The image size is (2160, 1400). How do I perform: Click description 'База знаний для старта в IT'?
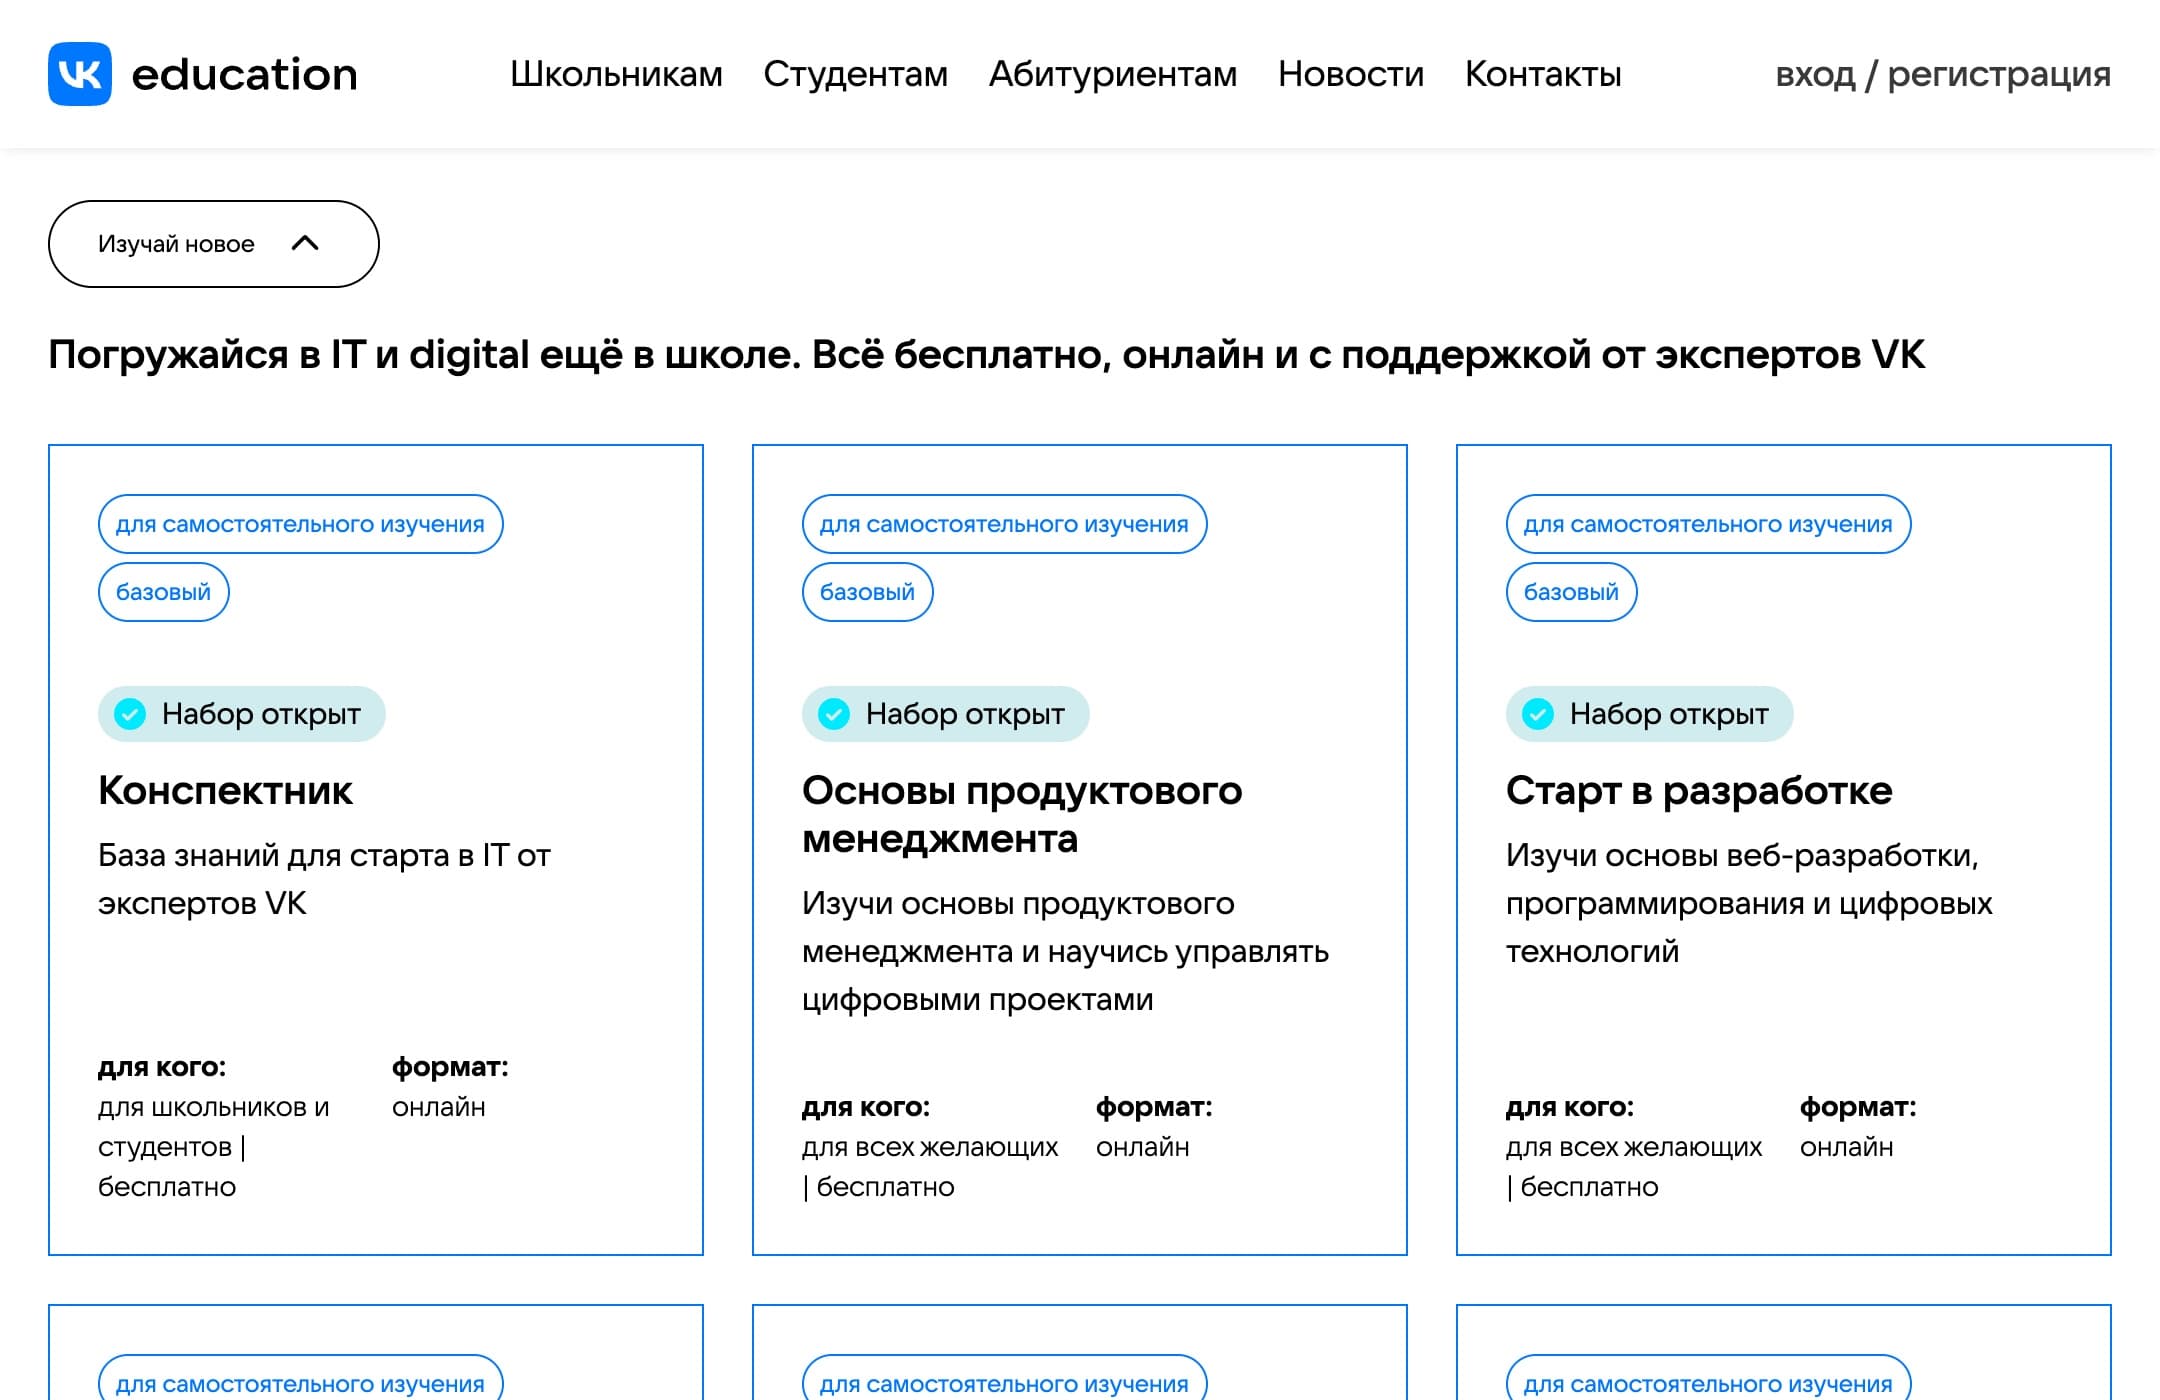pyautogui.click(x=324, y=879)
